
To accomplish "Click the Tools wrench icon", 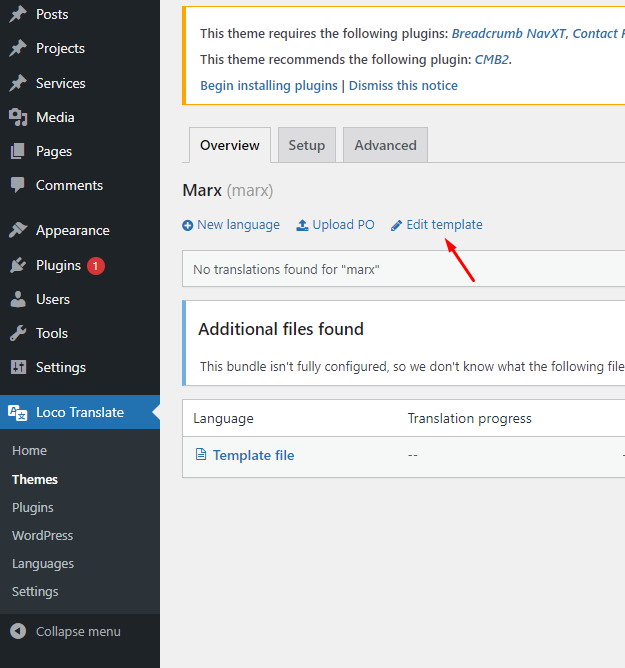I will (x=18, y=334).
